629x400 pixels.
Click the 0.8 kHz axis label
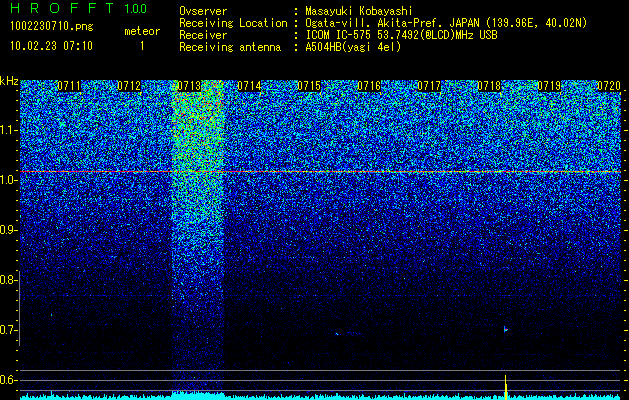[x=8, y=280]
